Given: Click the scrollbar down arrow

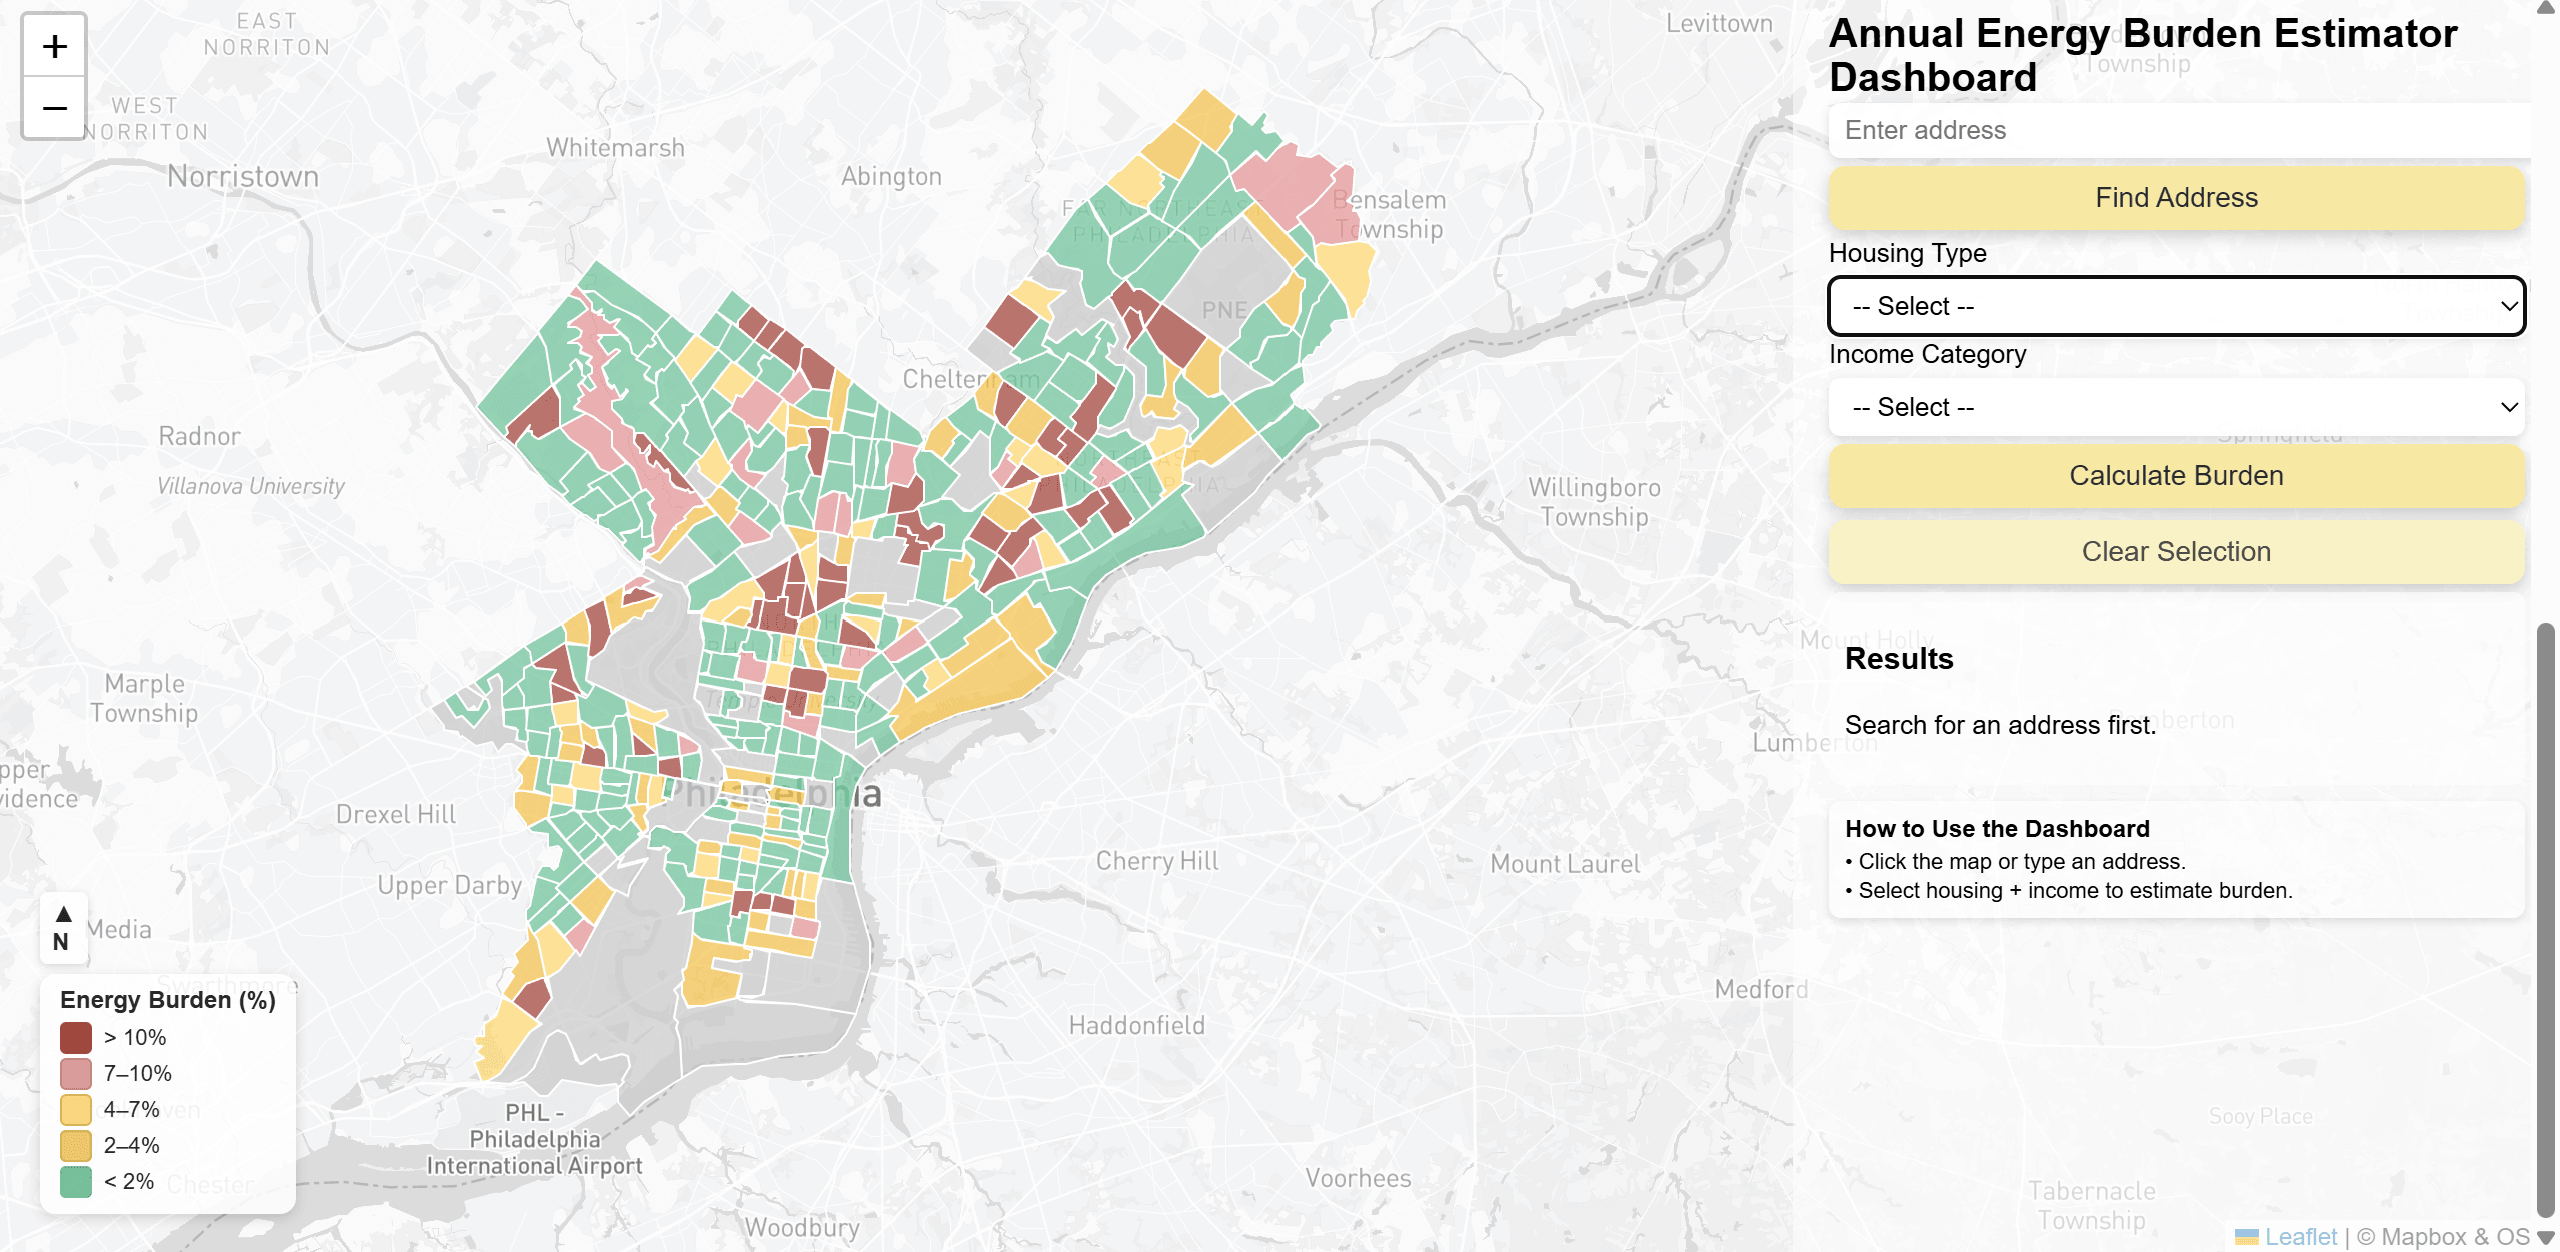Looking at the screenshot, I should [x=2546, y=1238].
